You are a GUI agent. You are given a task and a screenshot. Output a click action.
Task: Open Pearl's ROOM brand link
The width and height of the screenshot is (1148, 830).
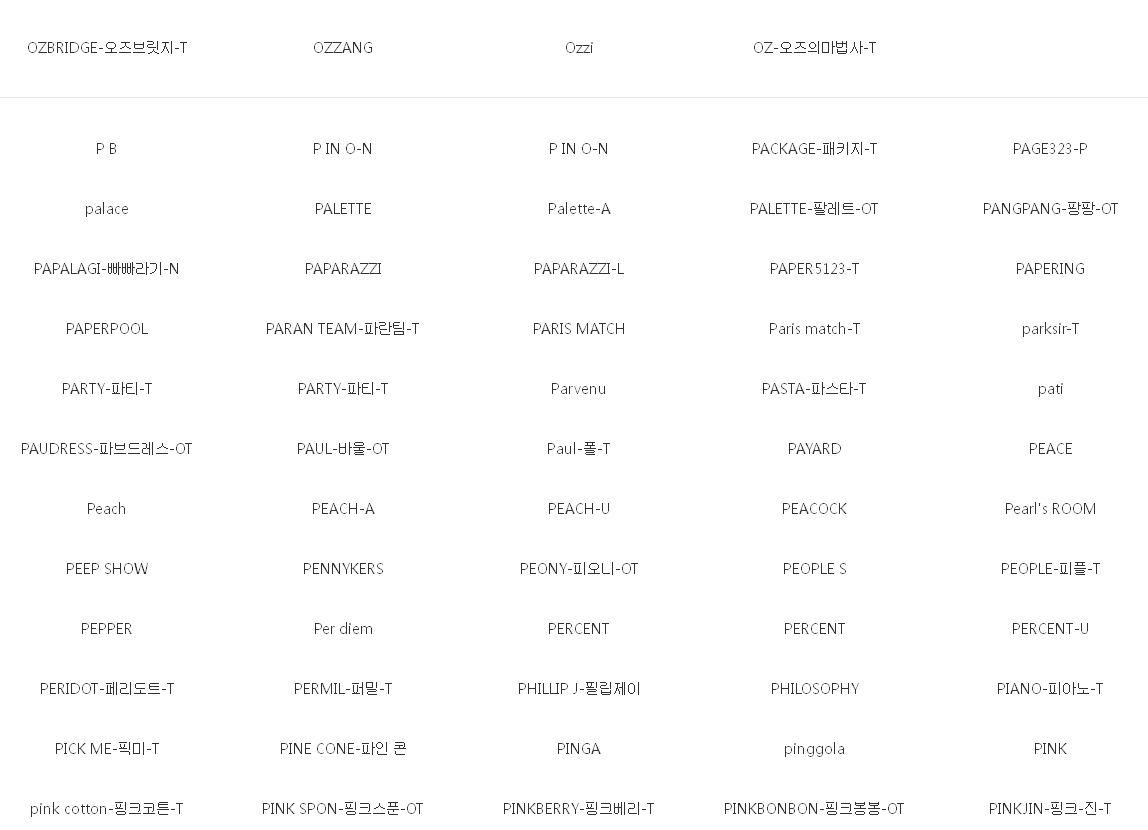[x=1050, y=509]
